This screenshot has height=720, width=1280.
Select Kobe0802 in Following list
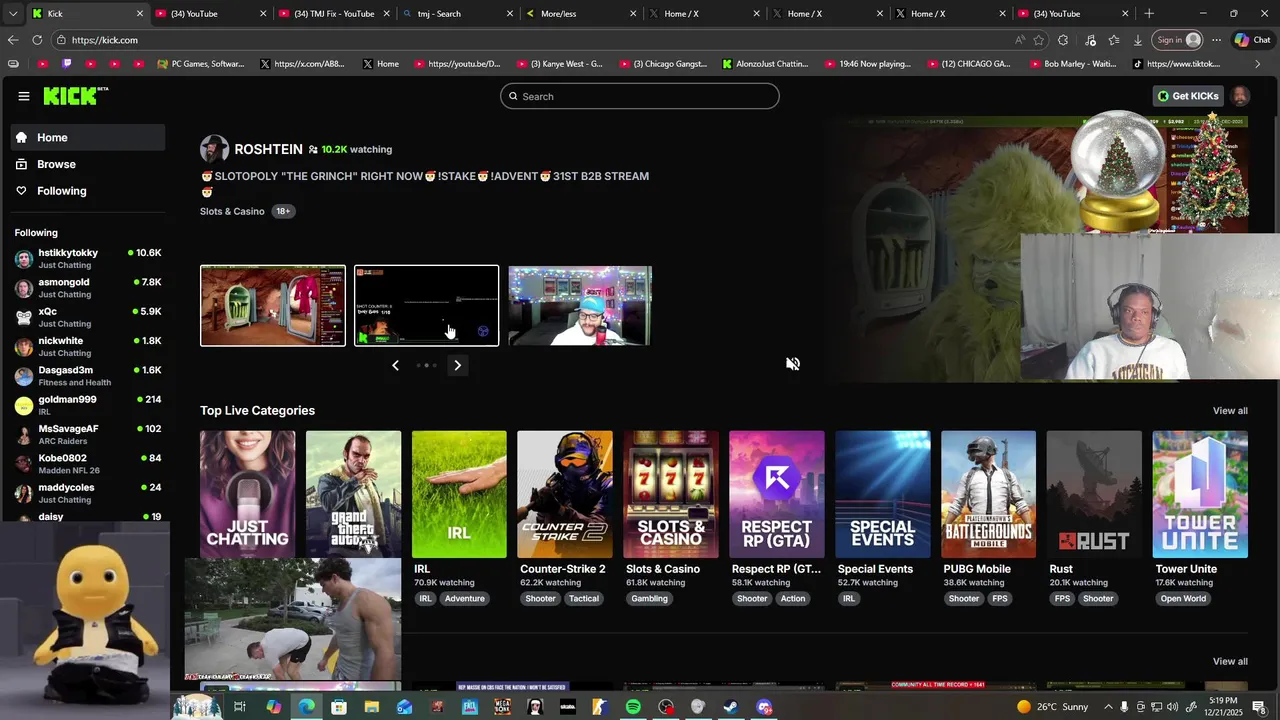coord(88,464)
